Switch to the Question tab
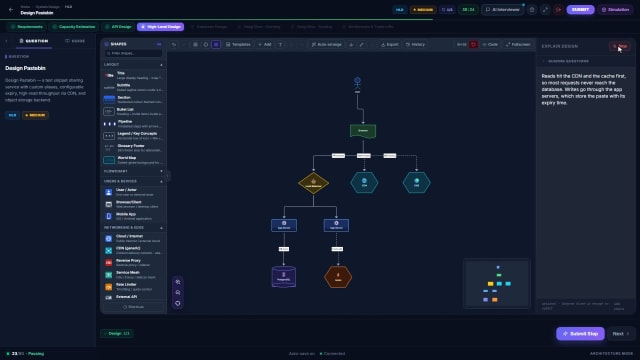Viewport: 640px width, 360px height. click(34, 41)
